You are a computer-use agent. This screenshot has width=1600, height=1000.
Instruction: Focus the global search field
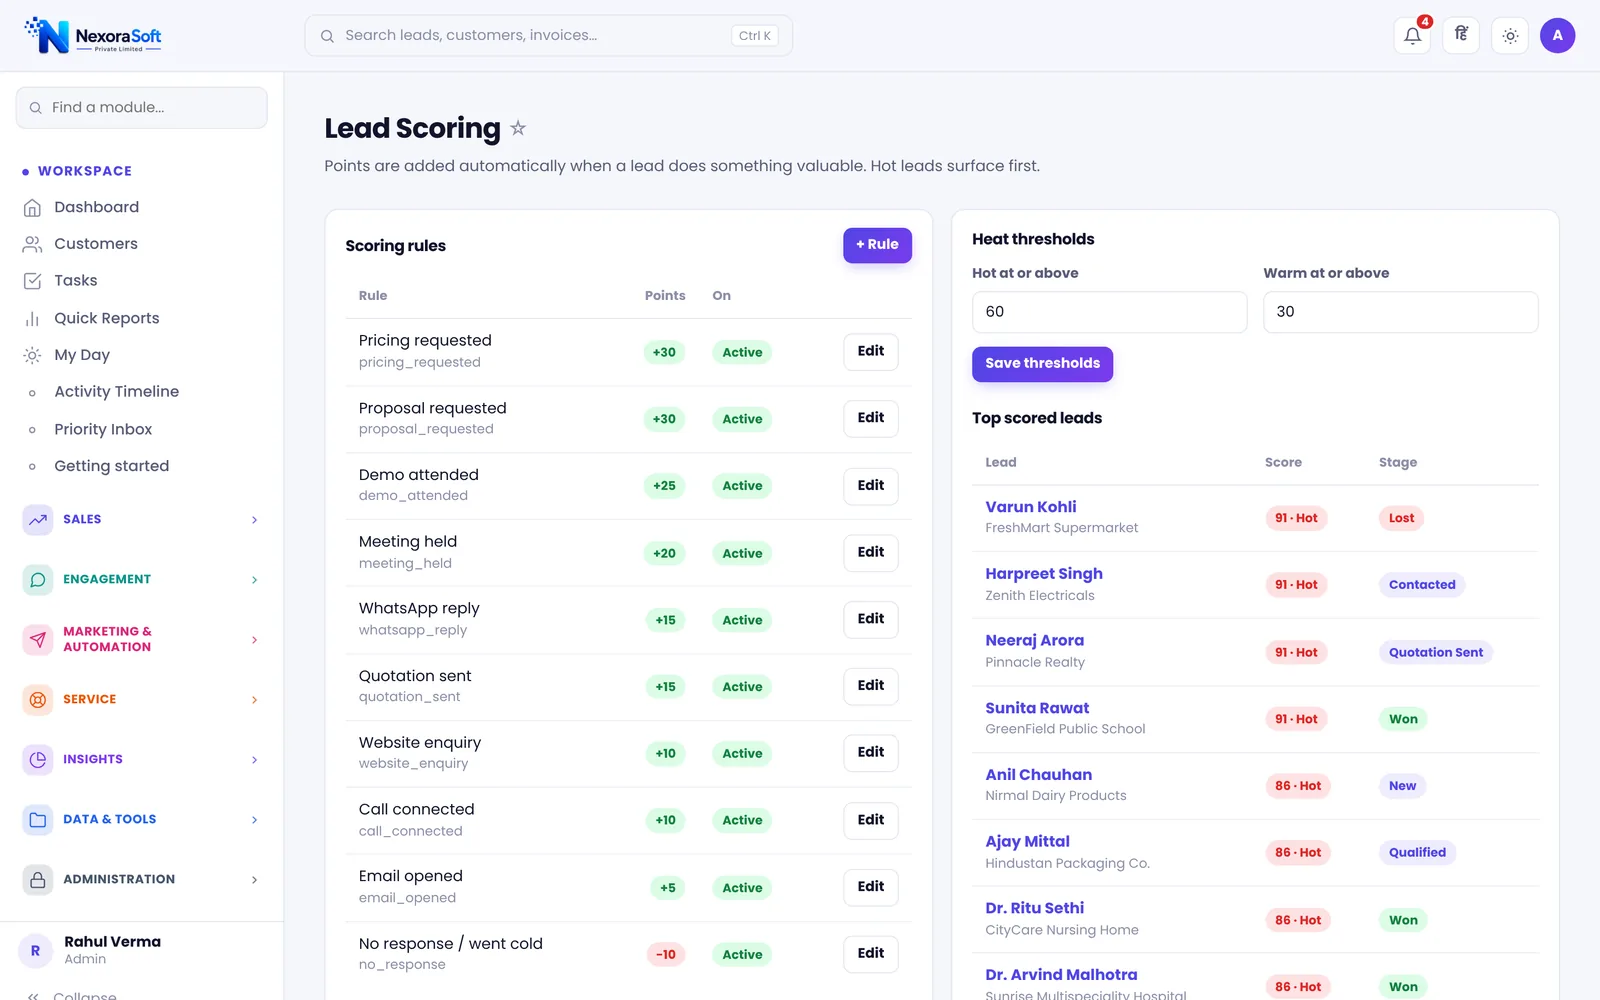548,36
